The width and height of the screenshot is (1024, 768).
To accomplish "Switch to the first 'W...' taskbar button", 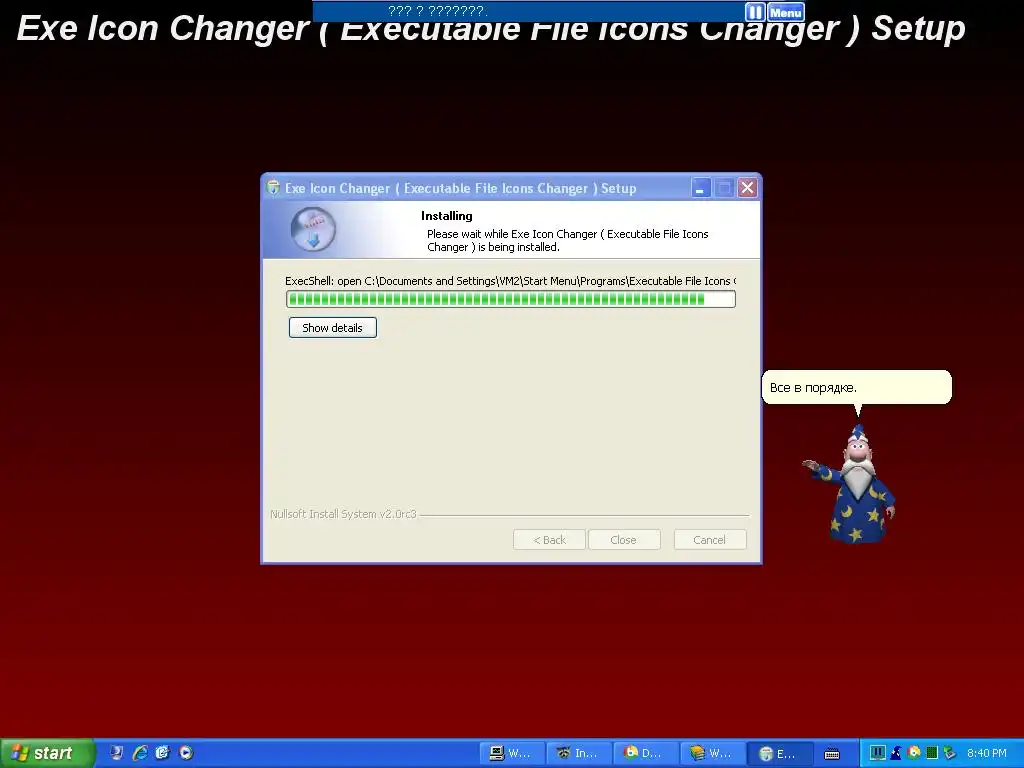I will pos(511,754).
